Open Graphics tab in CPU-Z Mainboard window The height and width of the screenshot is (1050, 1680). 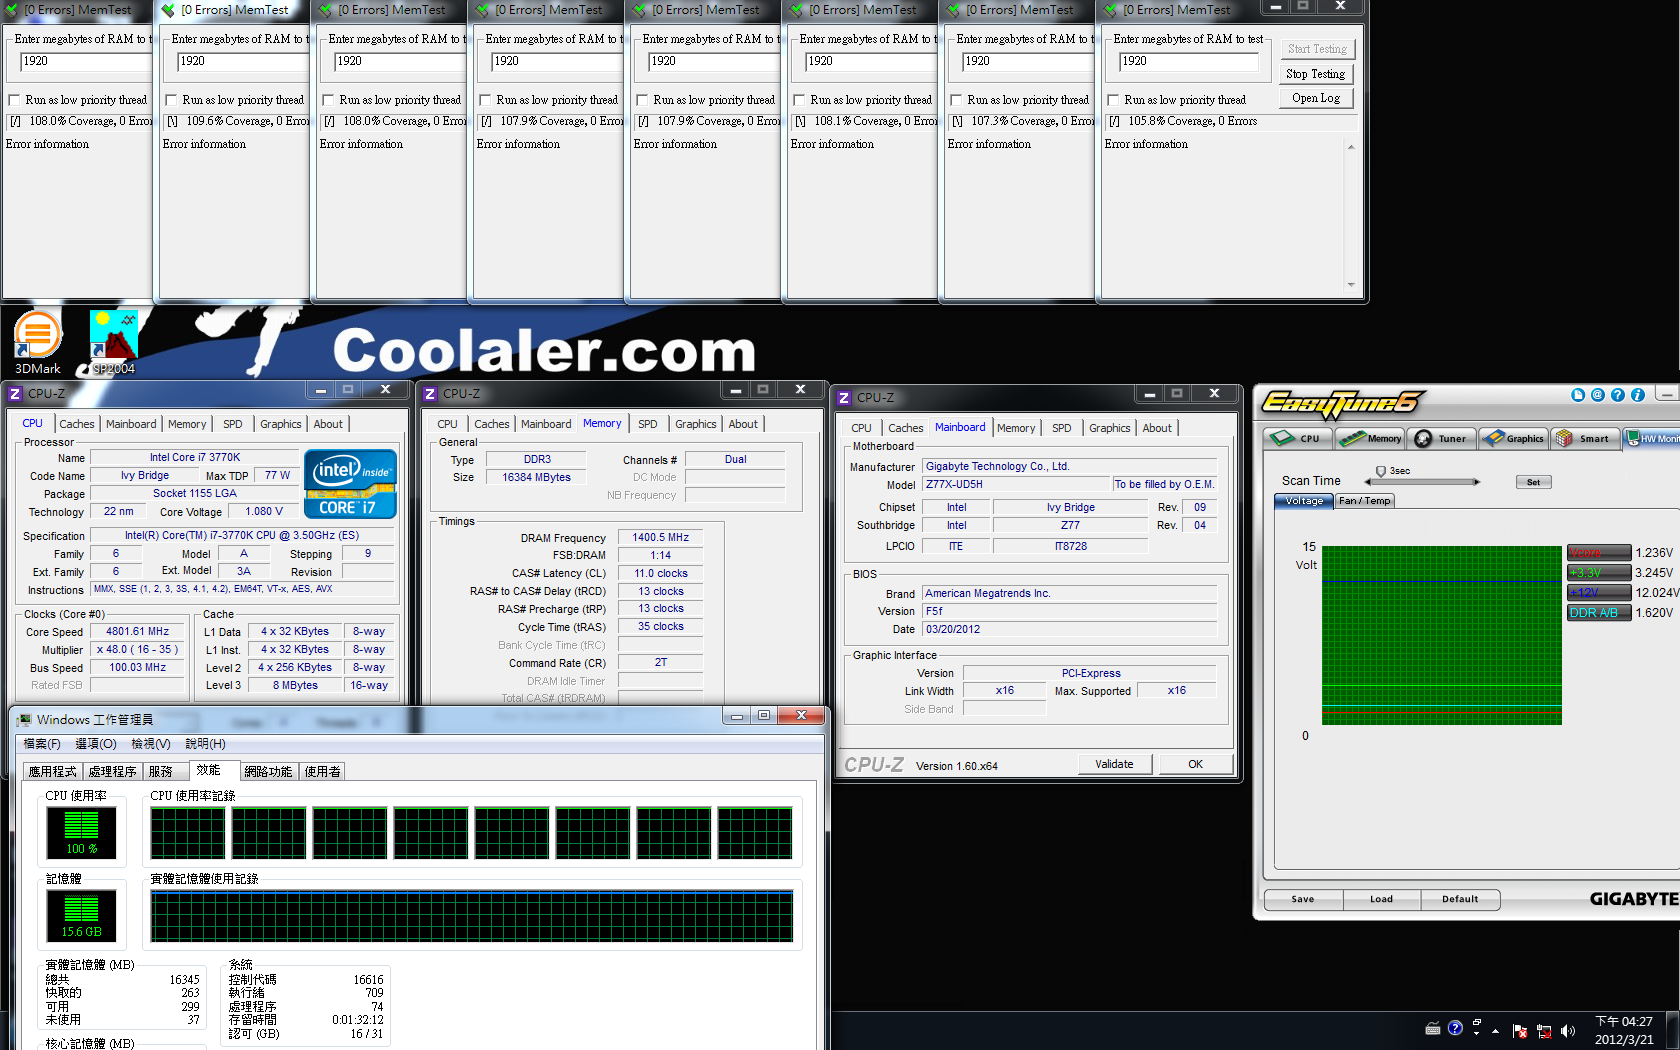1110,428
